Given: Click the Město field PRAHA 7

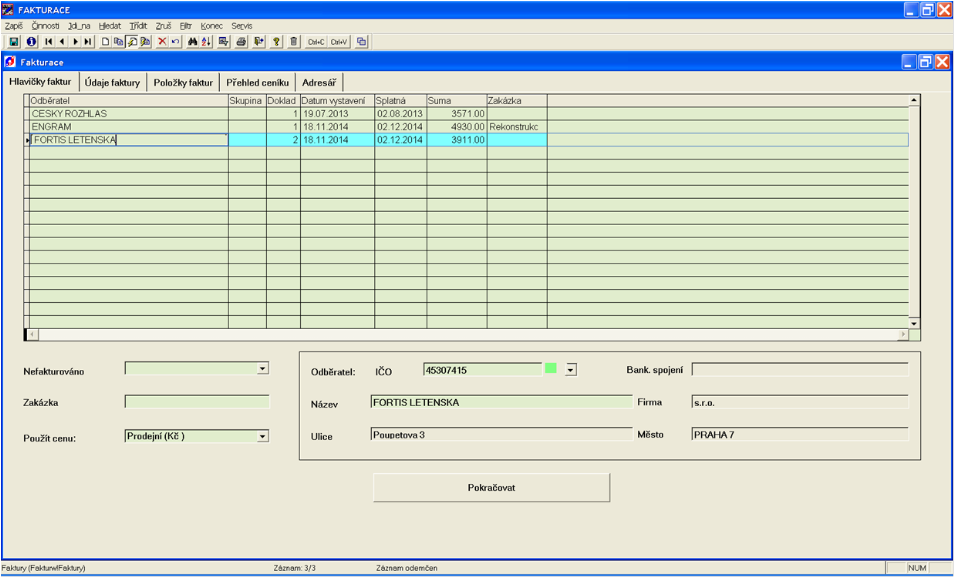Looking at the screenshot, I should pos(800,435).
